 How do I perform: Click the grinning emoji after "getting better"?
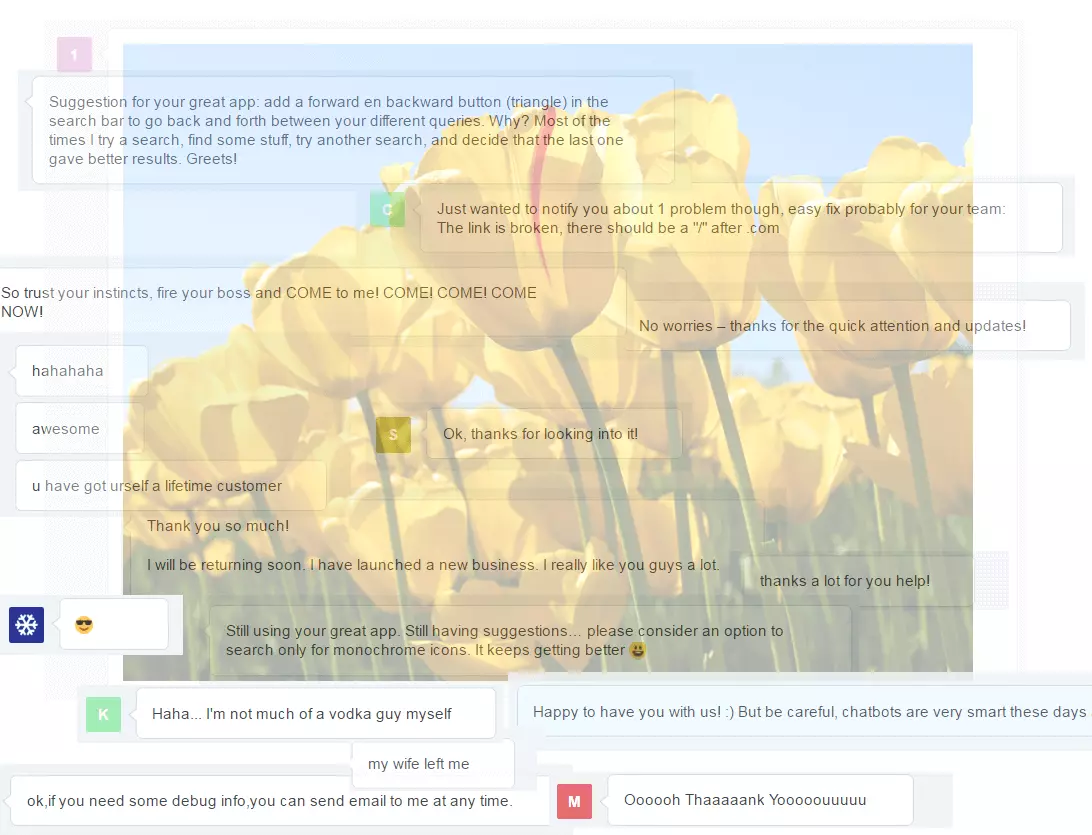[638, 650]
